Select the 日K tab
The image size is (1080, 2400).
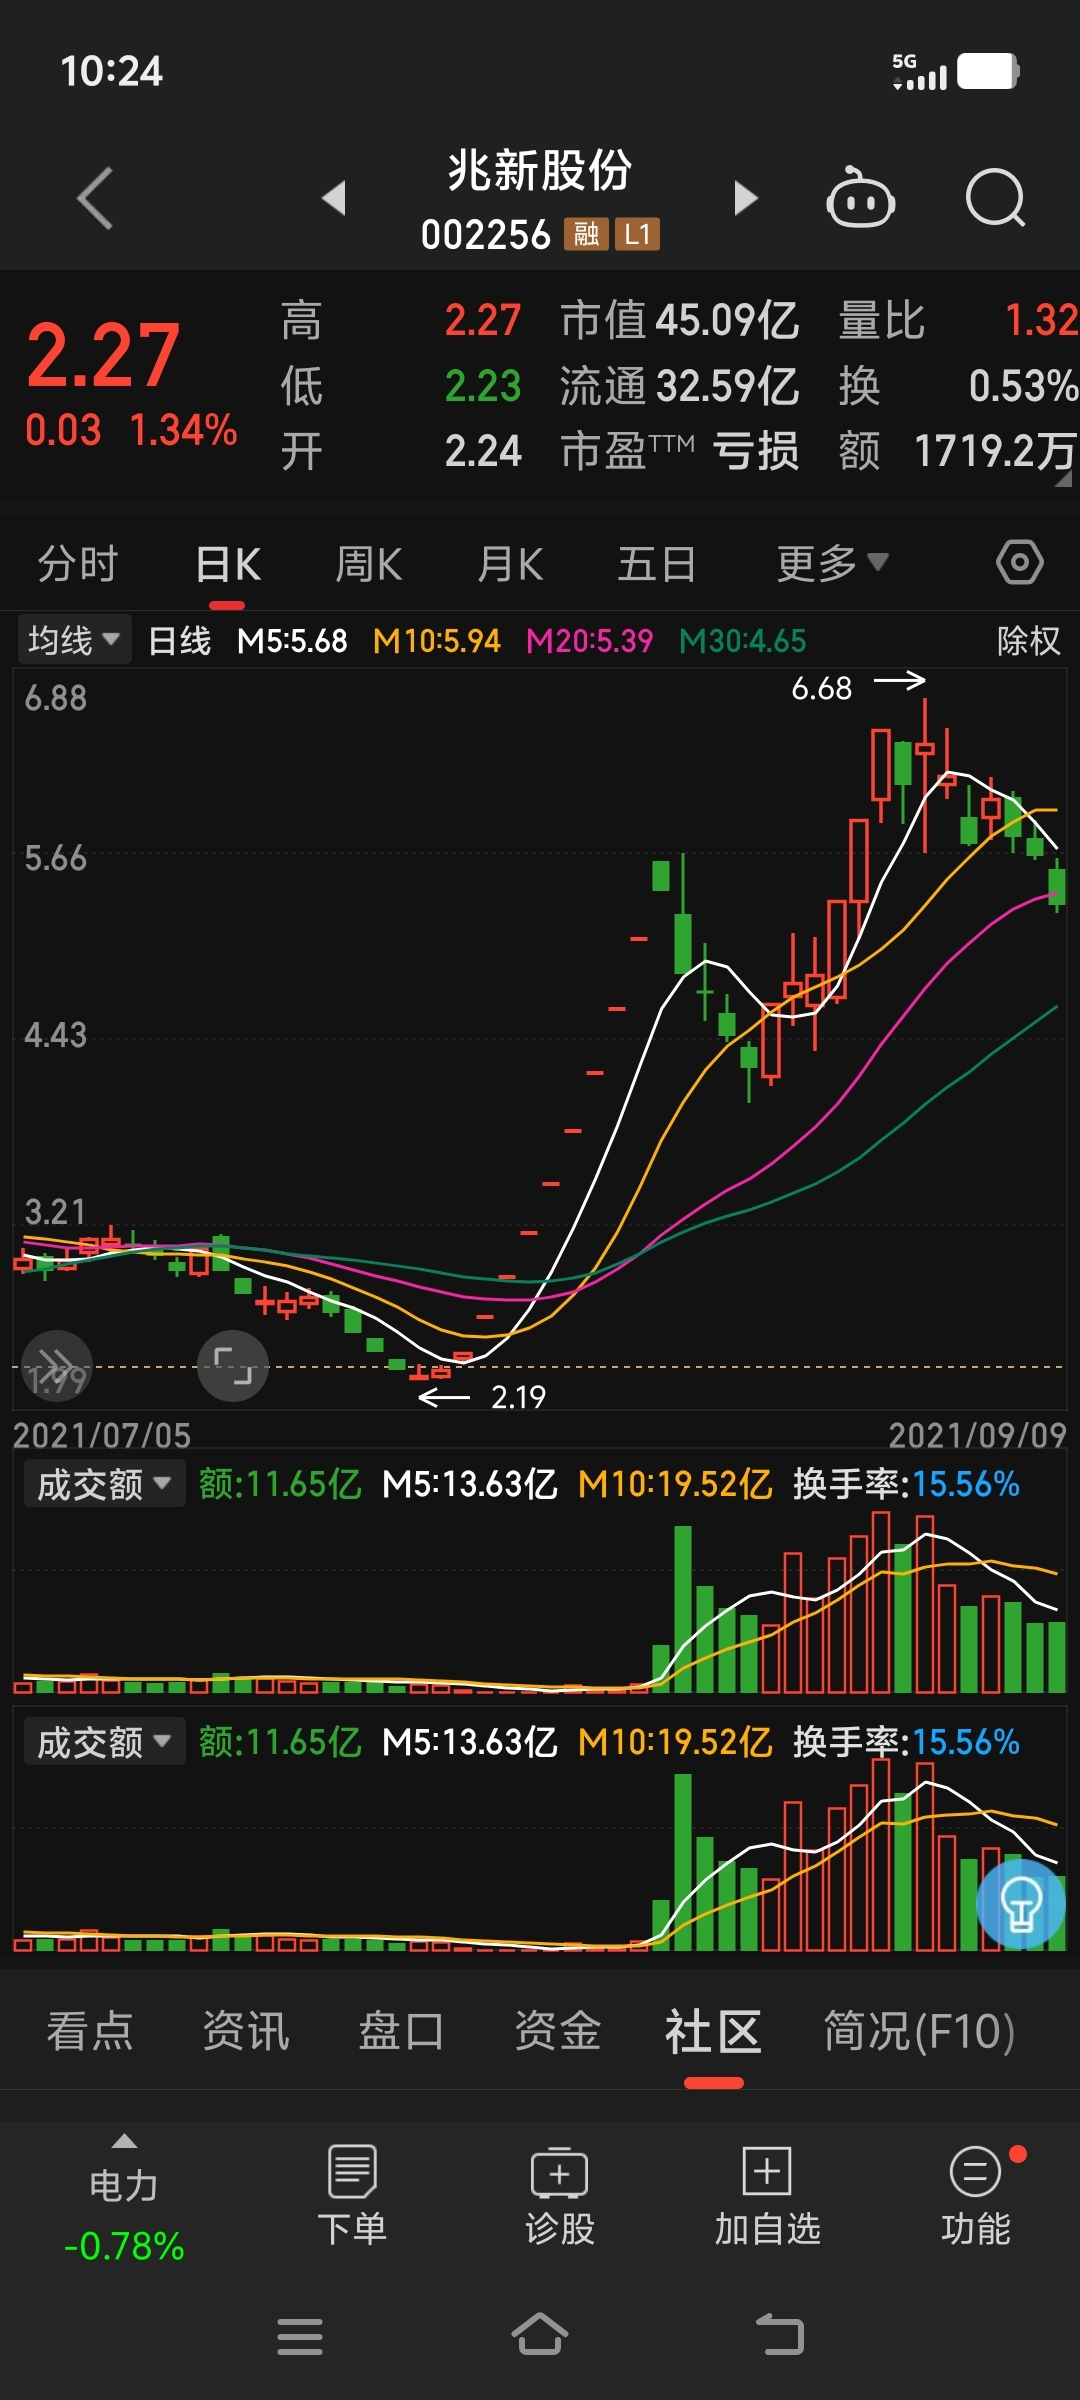(228, 564)
